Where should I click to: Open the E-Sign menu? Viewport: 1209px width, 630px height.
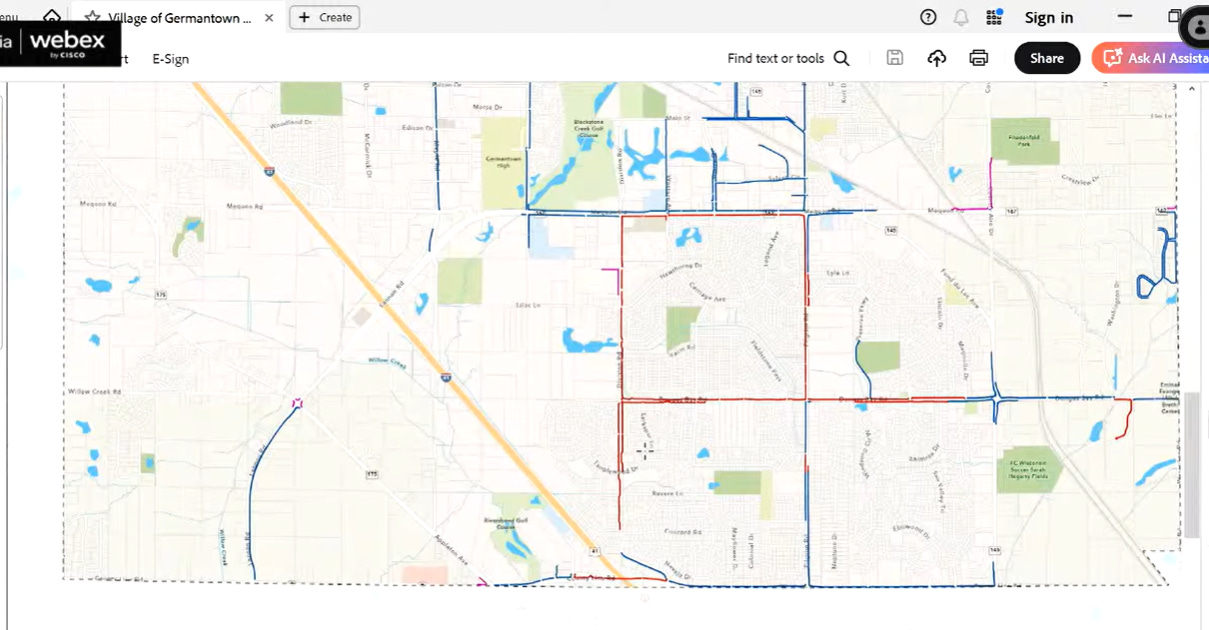[171, 59]
